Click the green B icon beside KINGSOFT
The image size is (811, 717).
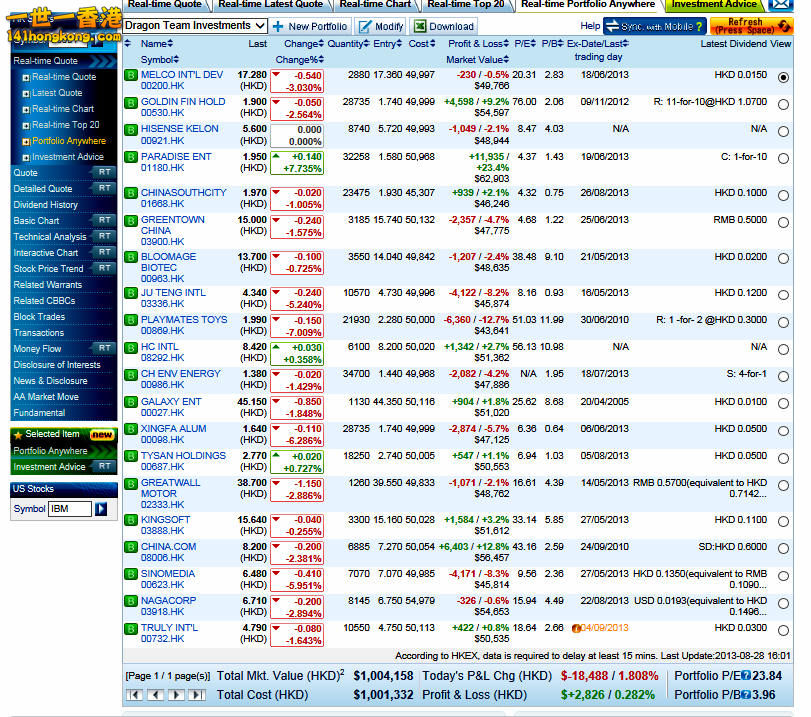point(131,520)
